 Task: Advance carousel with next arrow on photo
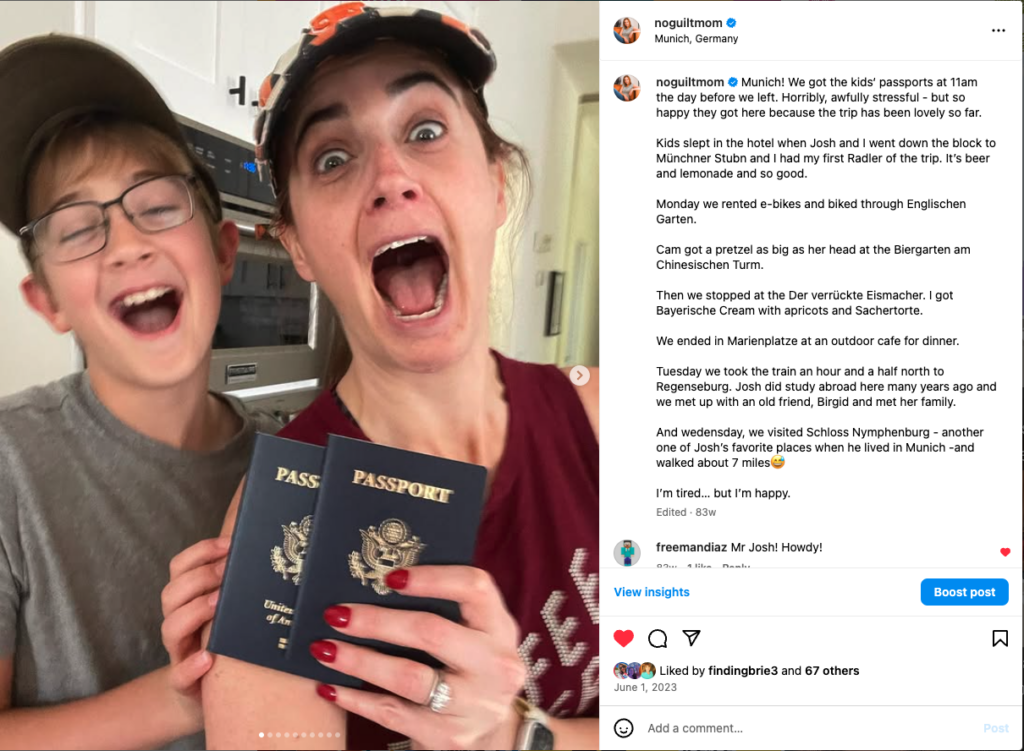pyautogui.click(x=579, y=375)
